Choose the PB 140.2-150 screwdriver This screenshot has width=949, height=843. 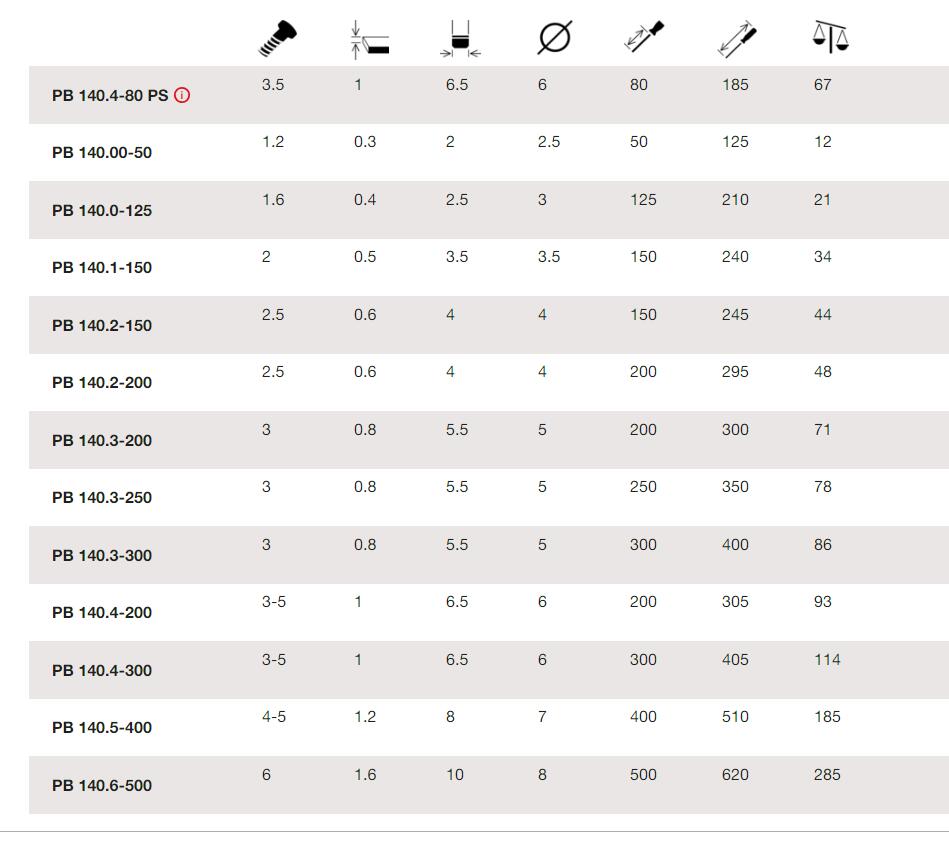pos(102,326)
